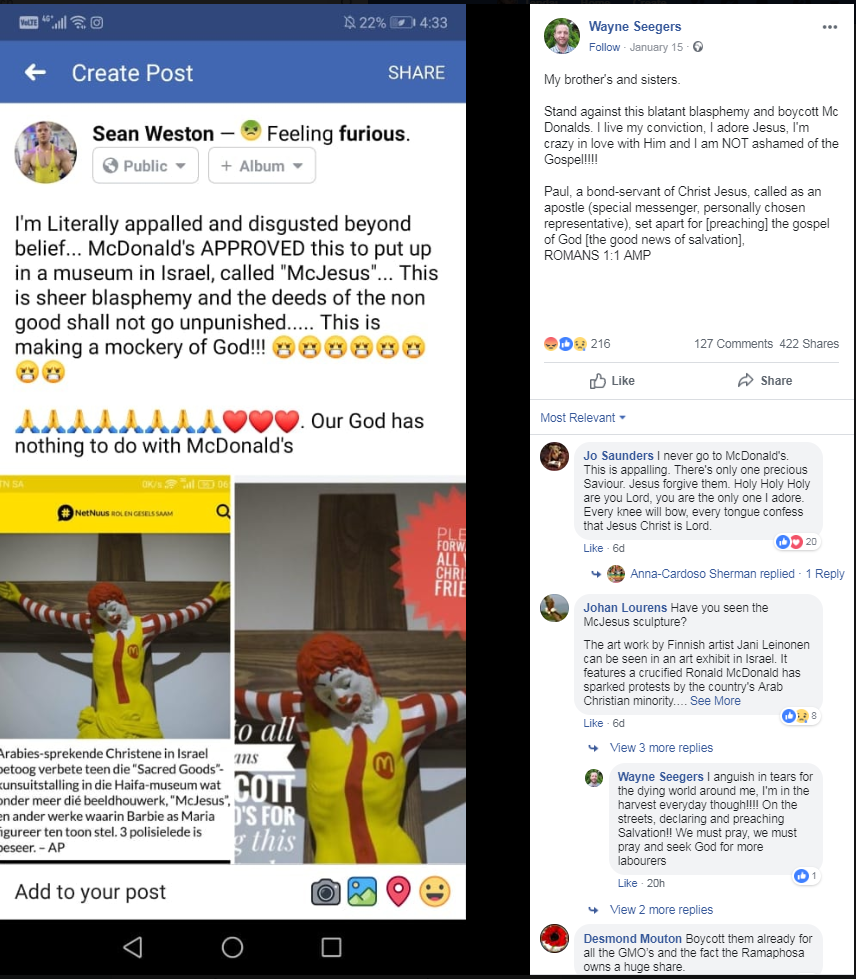Tap the back arrow in Create Post header
Image resolution: width=856 pixels, height=979 pixels.
click(35, 72)
